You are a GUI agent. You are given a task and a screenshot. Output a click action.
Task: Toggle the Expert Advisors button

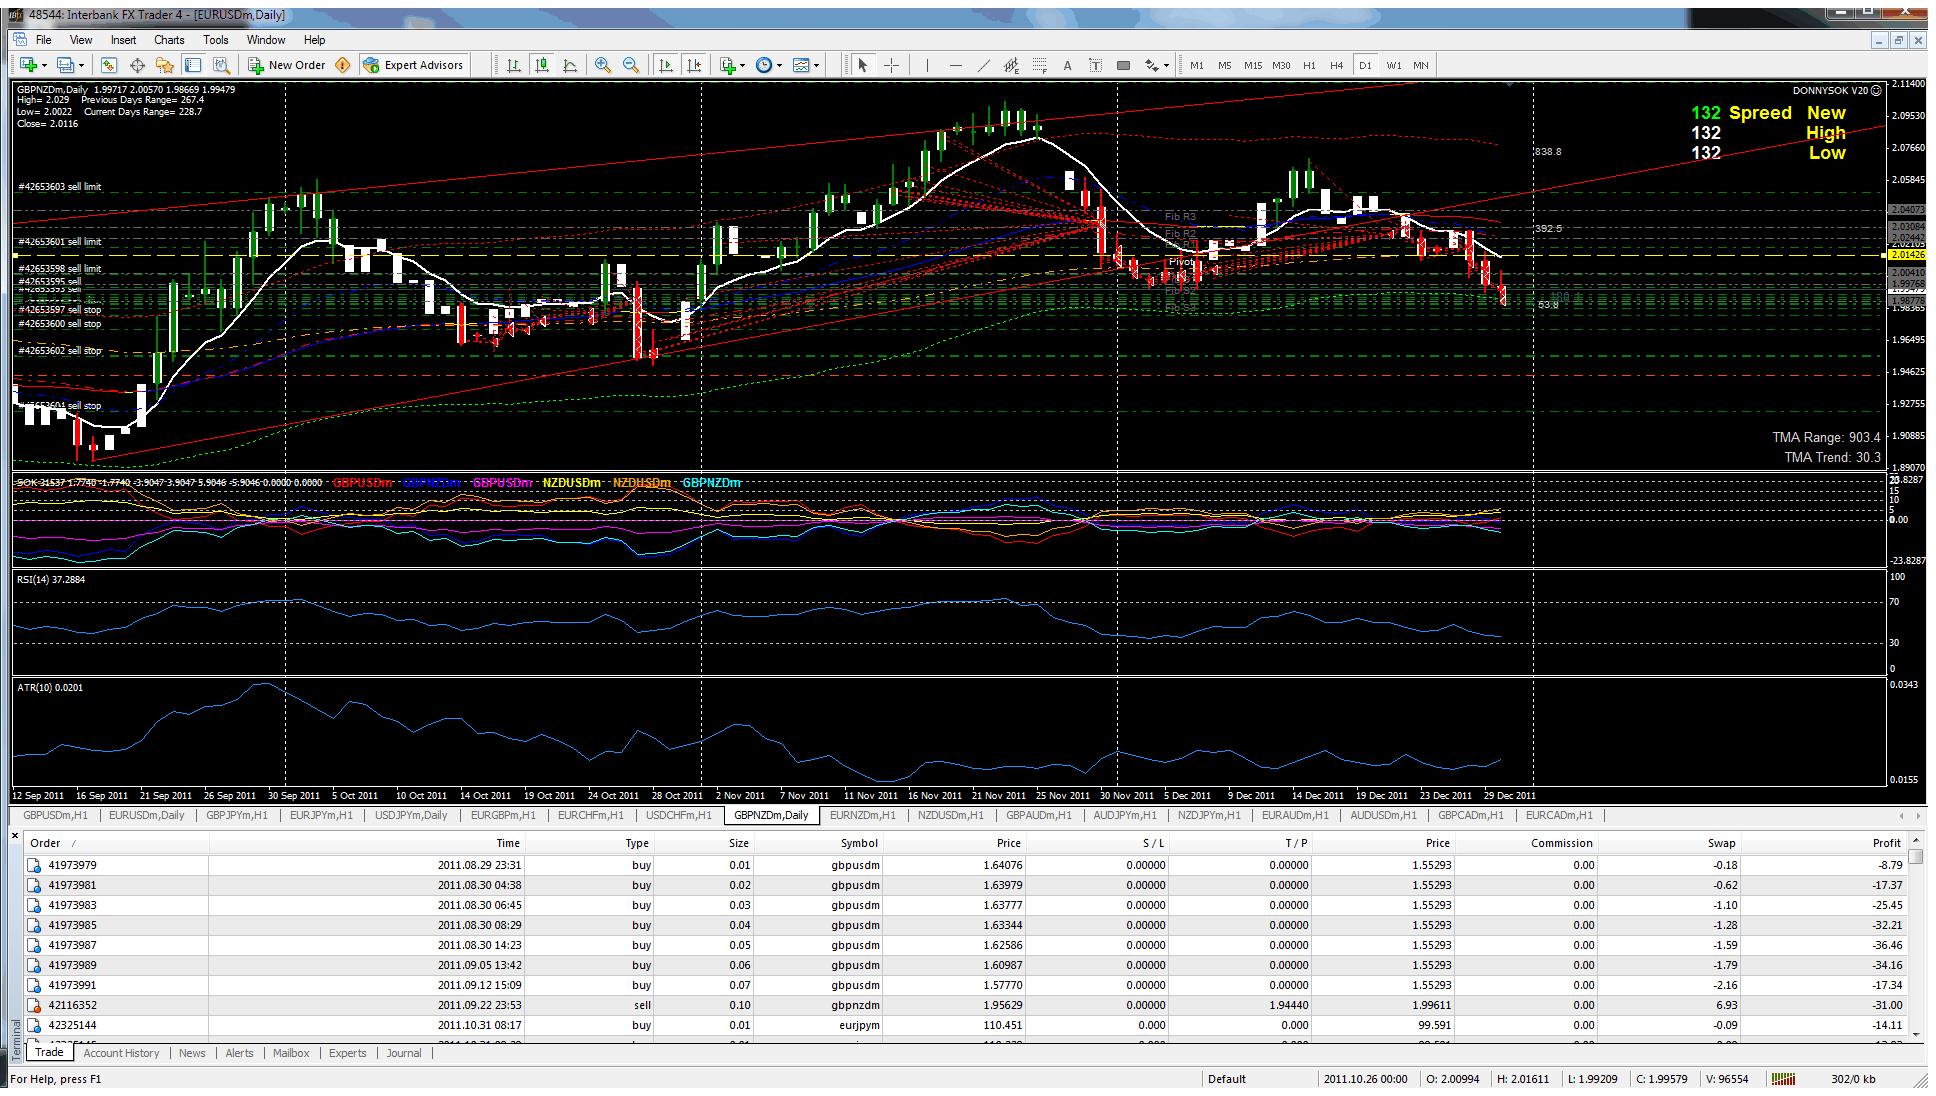pos(413,65)
